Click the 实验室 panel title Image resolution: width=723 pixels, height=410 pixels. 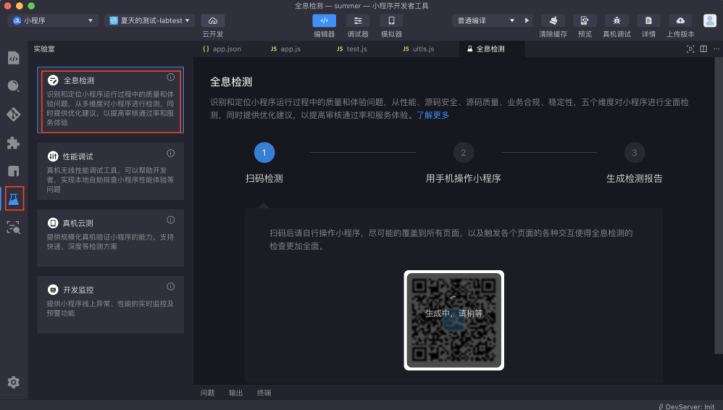tap(44, 49)
